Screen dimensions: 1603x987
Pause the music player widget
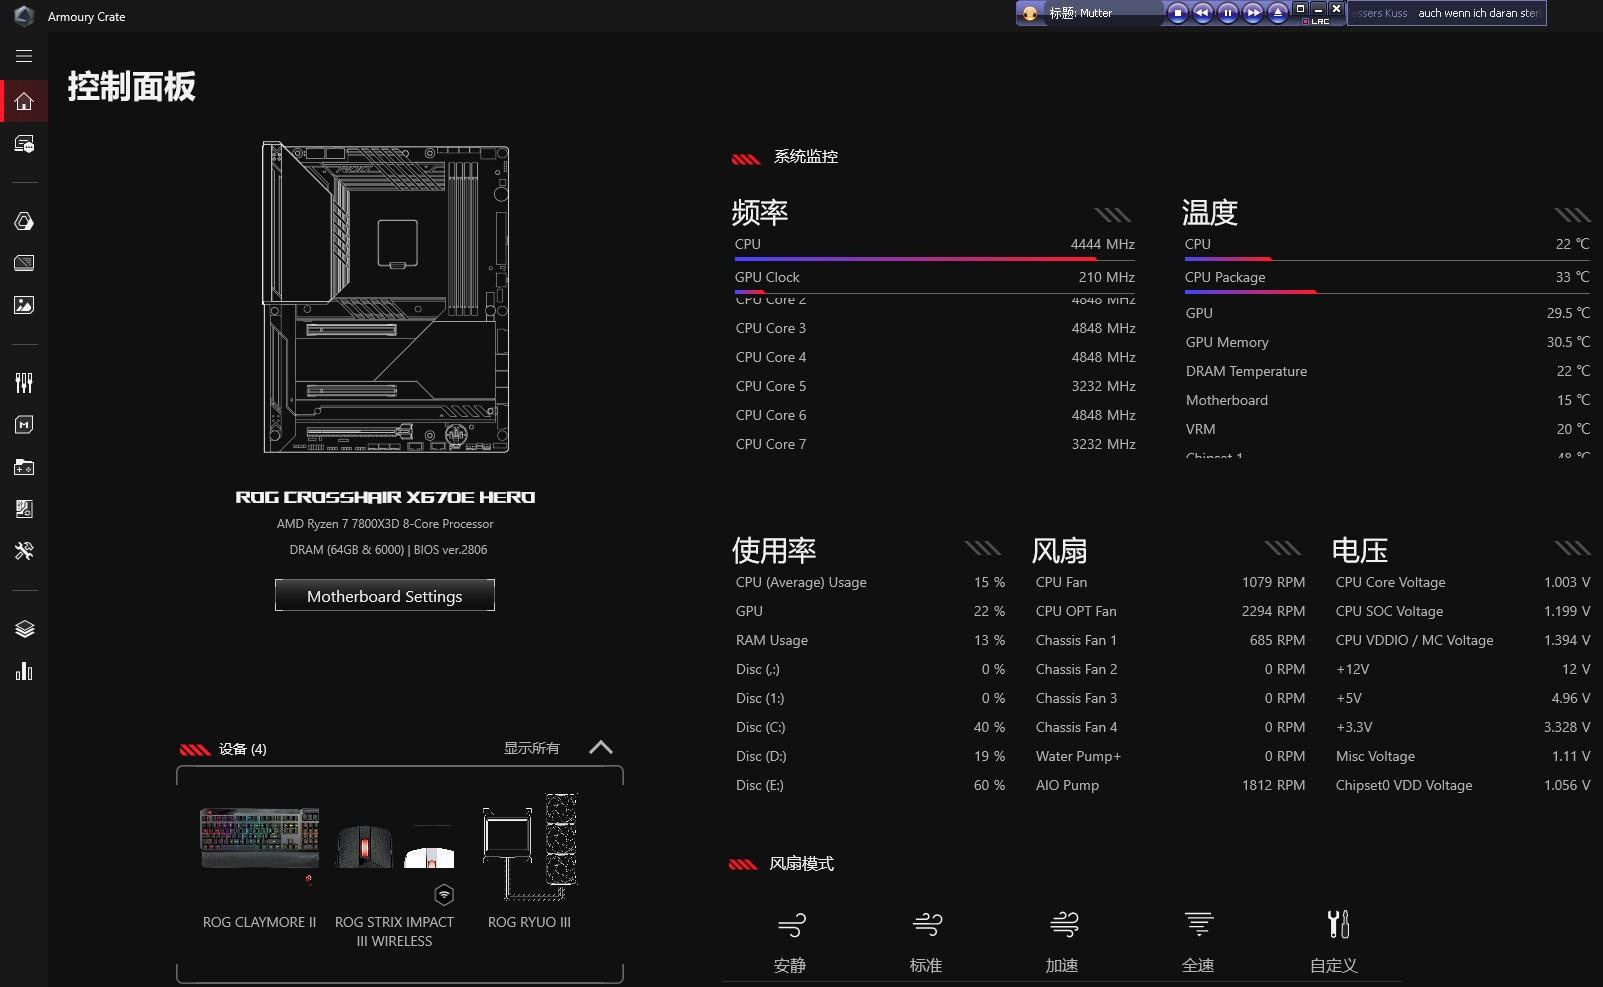(1227, 13)
